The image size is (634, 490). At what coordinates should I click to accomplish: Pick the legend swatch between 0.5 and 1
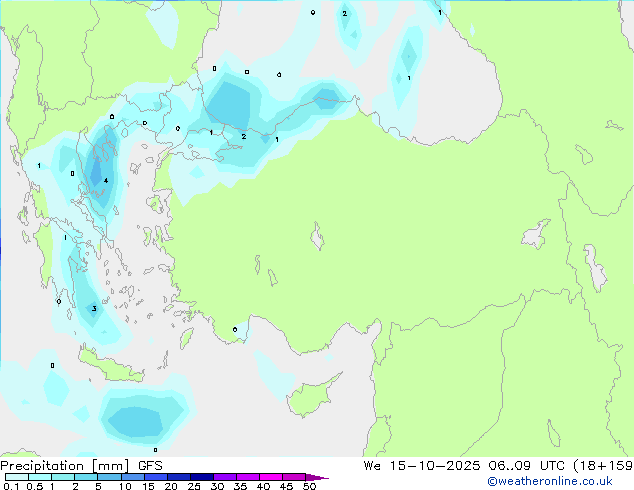point(40,477)
